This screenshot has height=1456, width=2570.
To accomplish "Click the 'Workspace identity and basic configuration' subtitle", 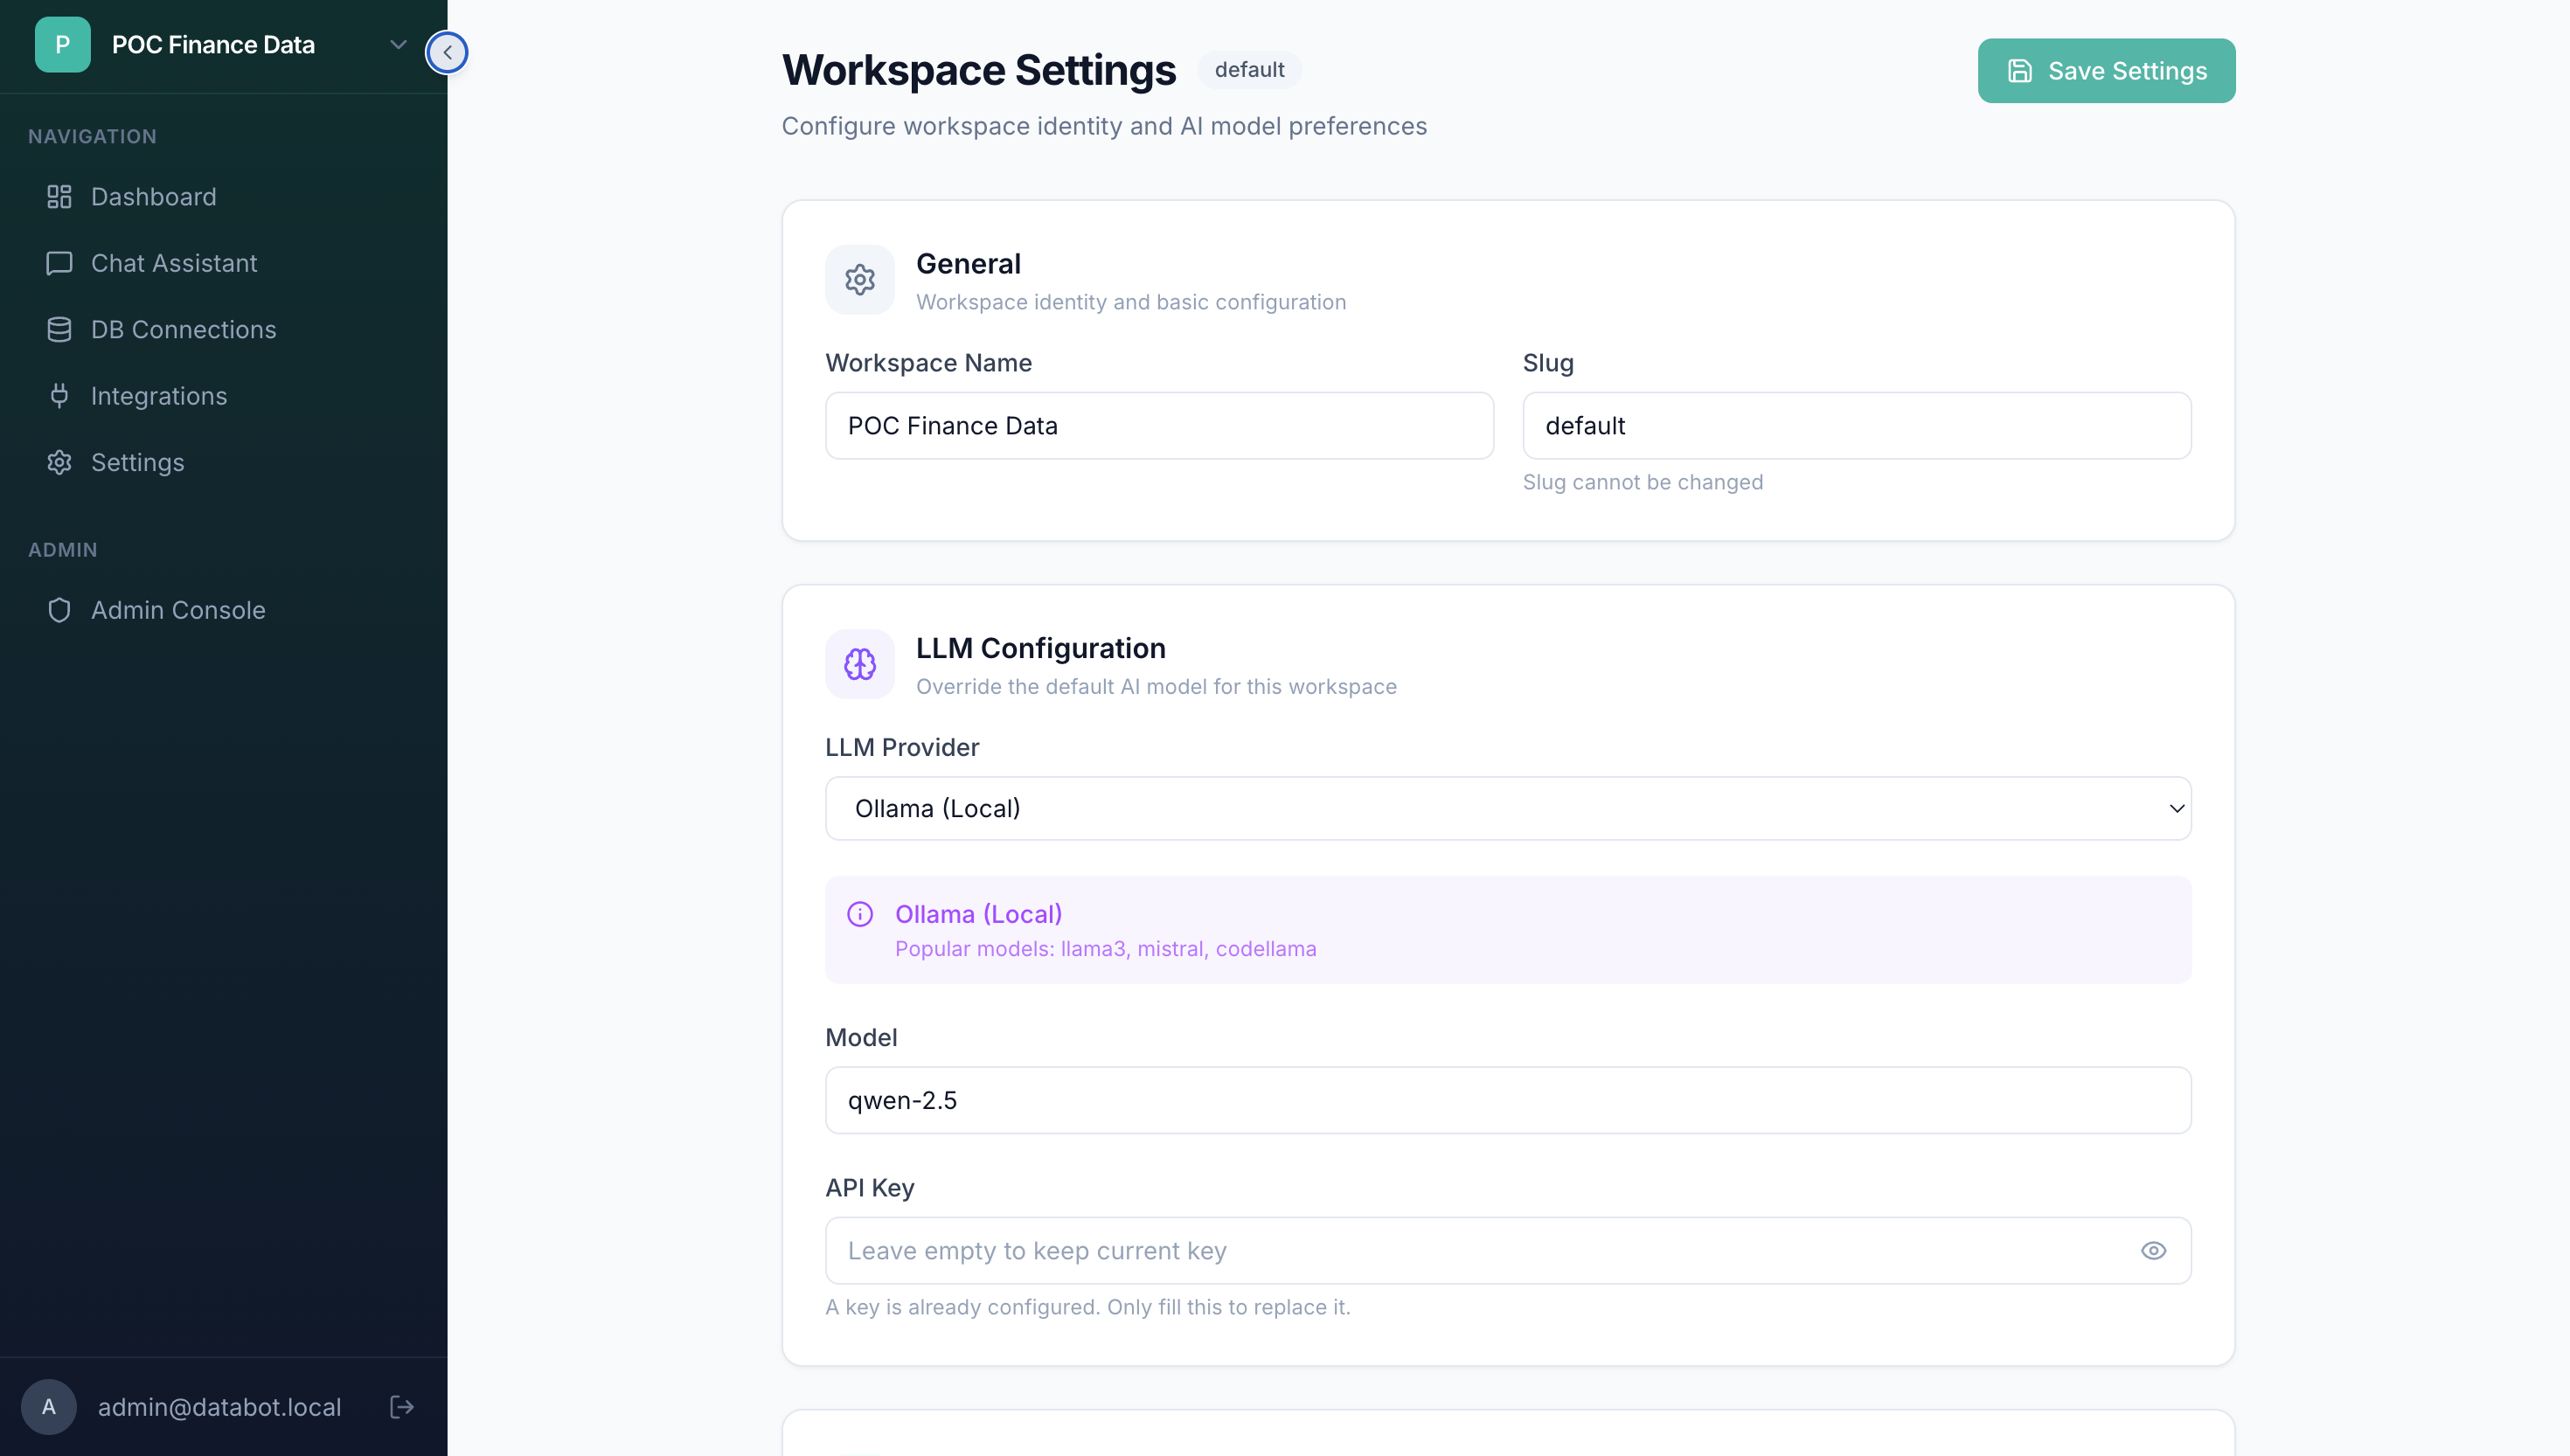I will point(1130,302).
